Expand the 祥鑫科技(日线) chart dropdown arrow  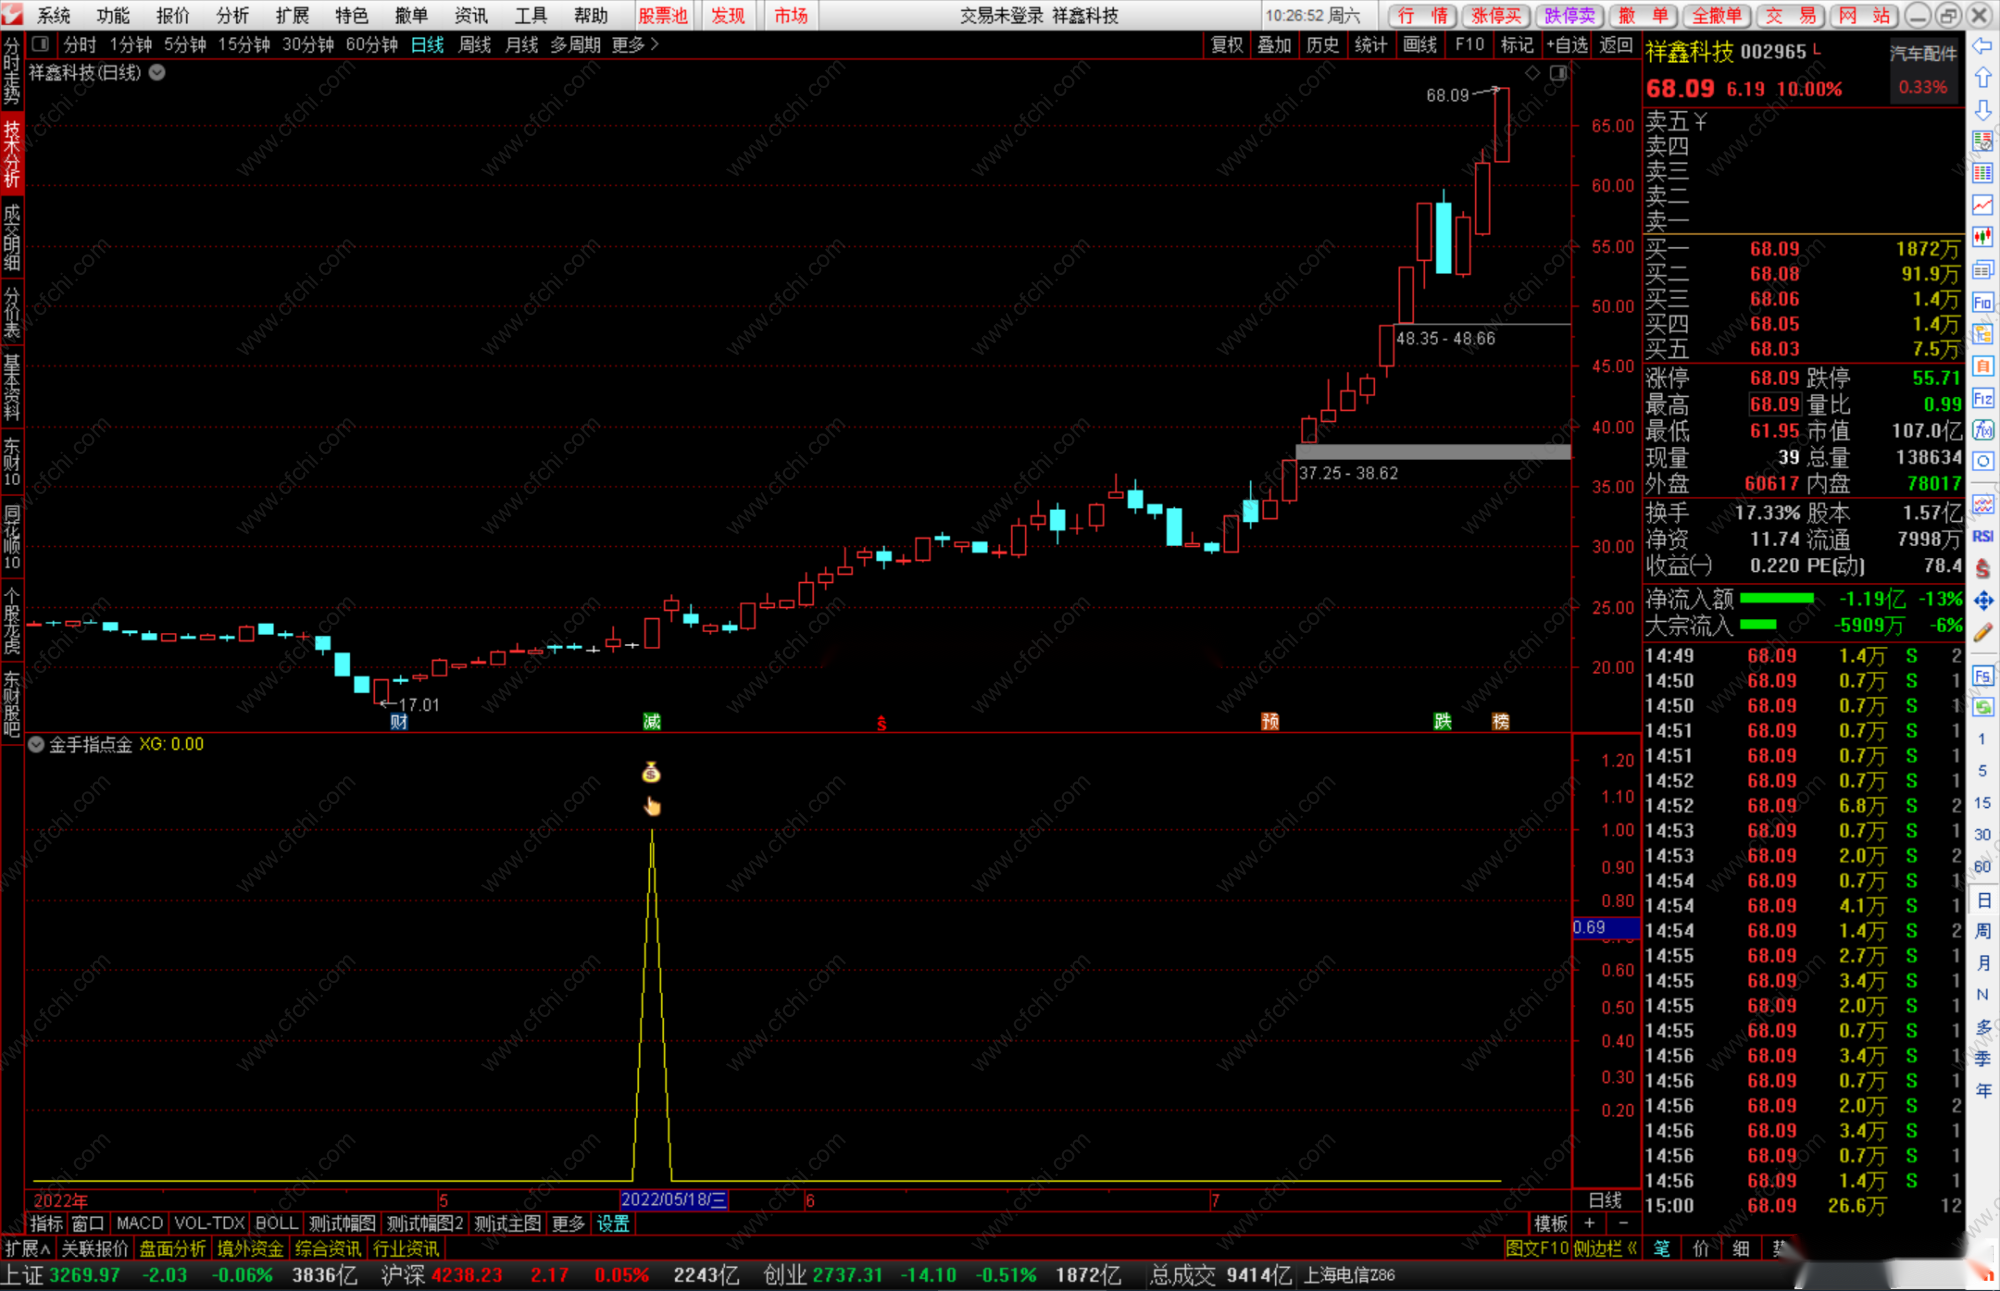point(158,73)
